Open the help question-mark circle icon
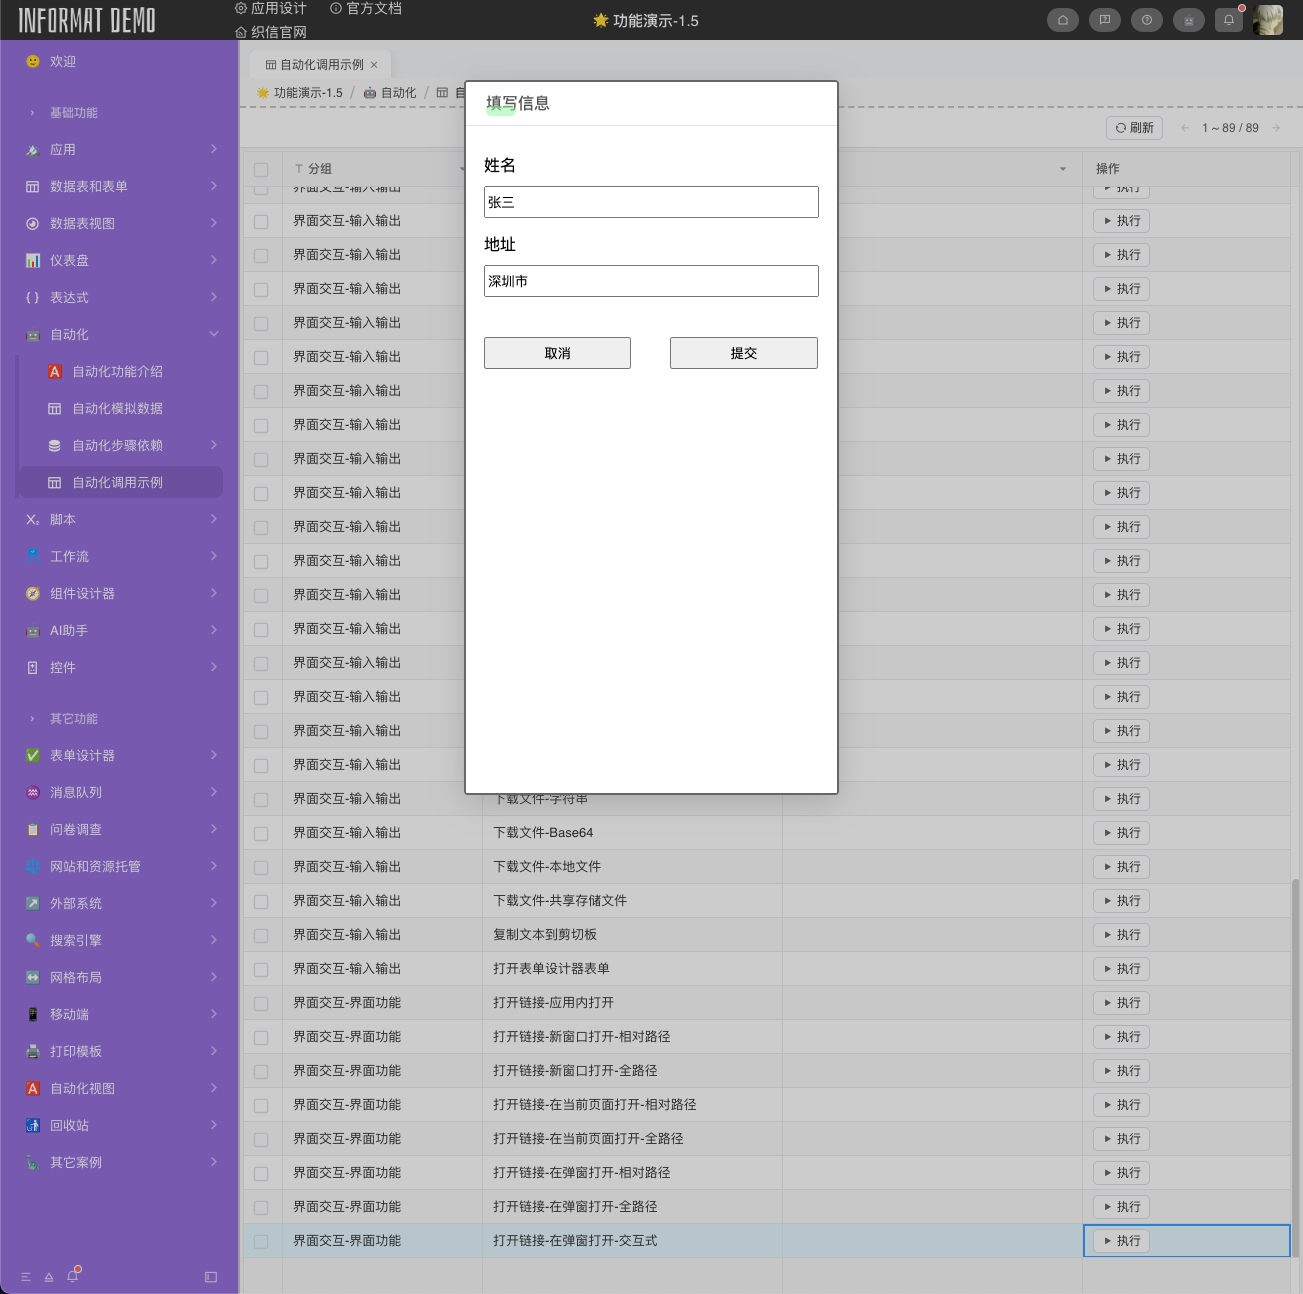The image size is (1303, 1294). [x=1146, y=20]
